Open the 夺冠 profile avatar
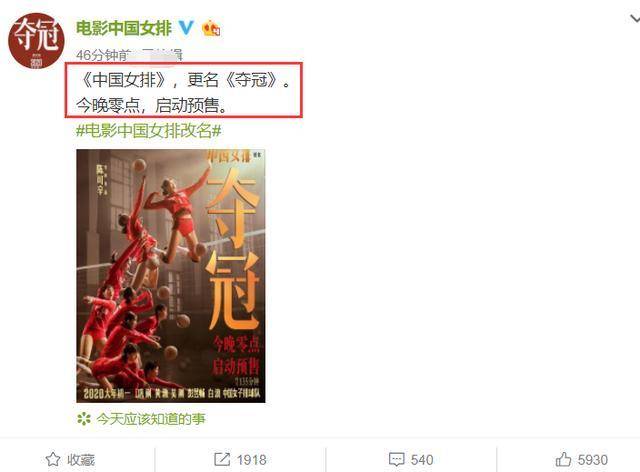 (x=36, y=41)
